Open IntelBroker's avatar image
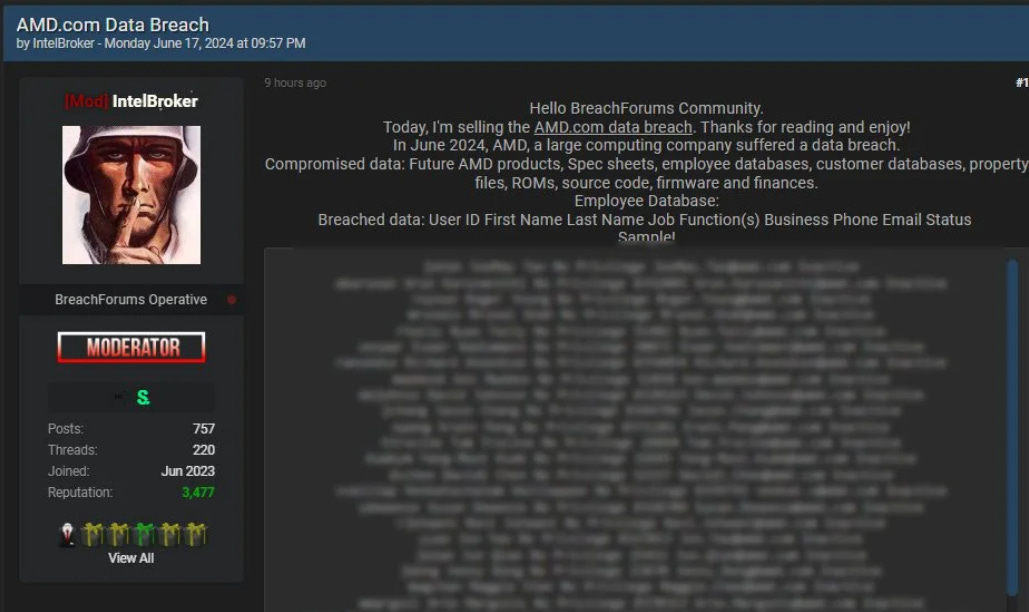1029x612 pixels. tap(131, 195)
